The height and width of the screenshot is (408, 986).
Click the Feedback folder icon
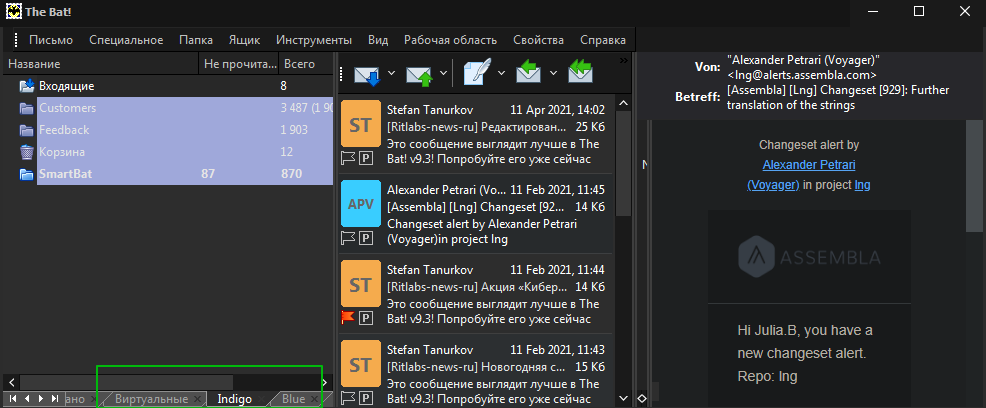click(x=26, y=130)
